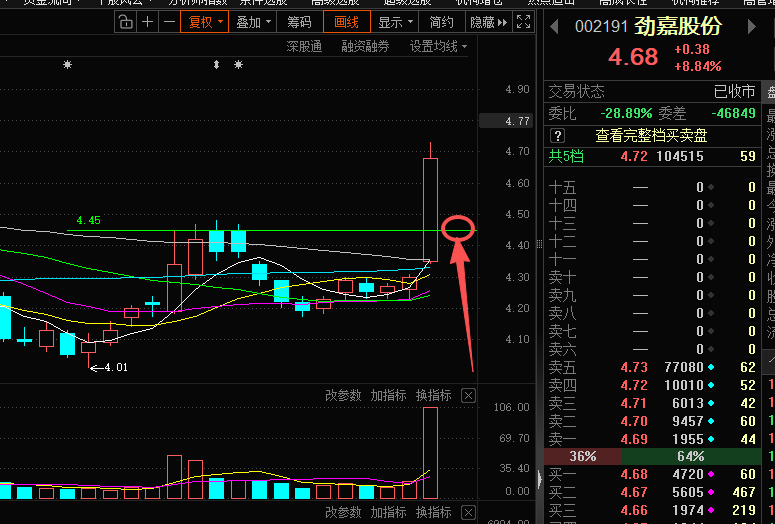Click 买二 price 4.67
Viewport: 775px width, 524px height.
[x=634, y=492]
